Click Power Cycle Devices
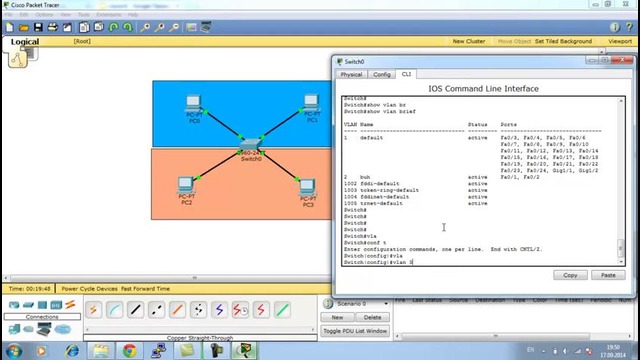The height and width of the screenshot is (360, 640). coord(89,289)
